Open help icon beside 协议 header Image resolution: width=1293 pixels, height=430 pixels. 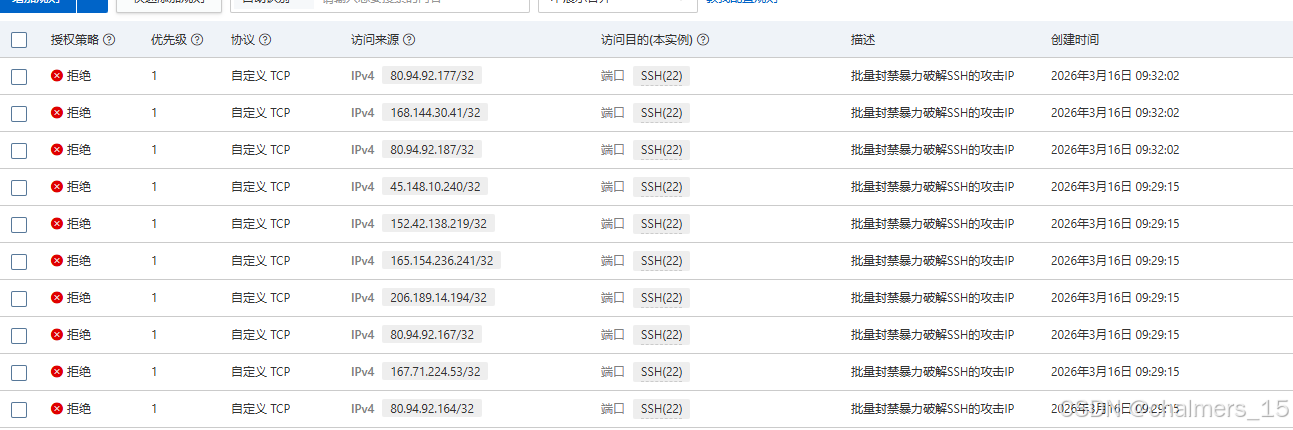[x=265, y=40]
